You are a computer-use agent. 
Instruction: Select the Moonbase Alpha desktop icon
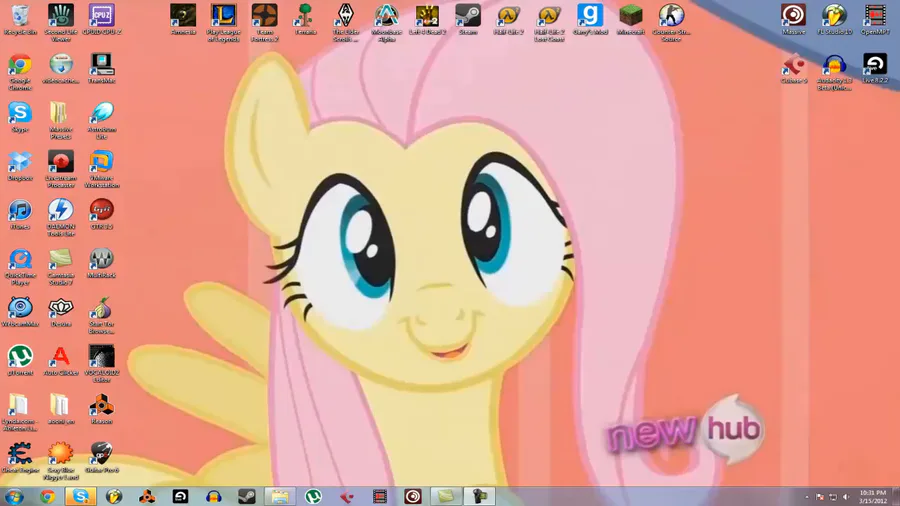click(386, 23)
